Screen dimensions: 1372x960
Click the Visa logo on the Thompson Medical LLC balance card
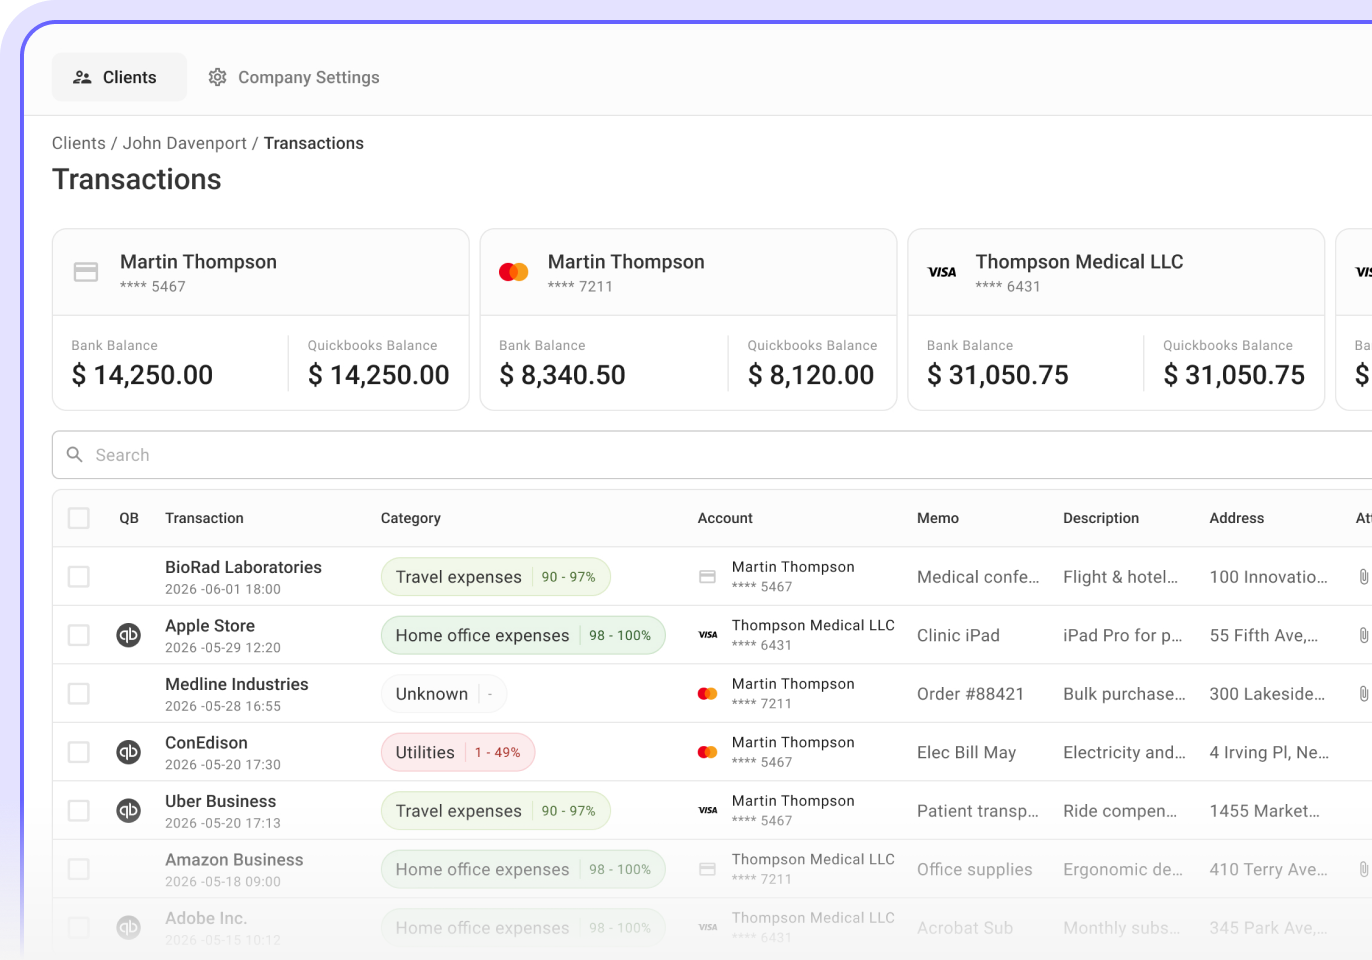coord(942,272)
